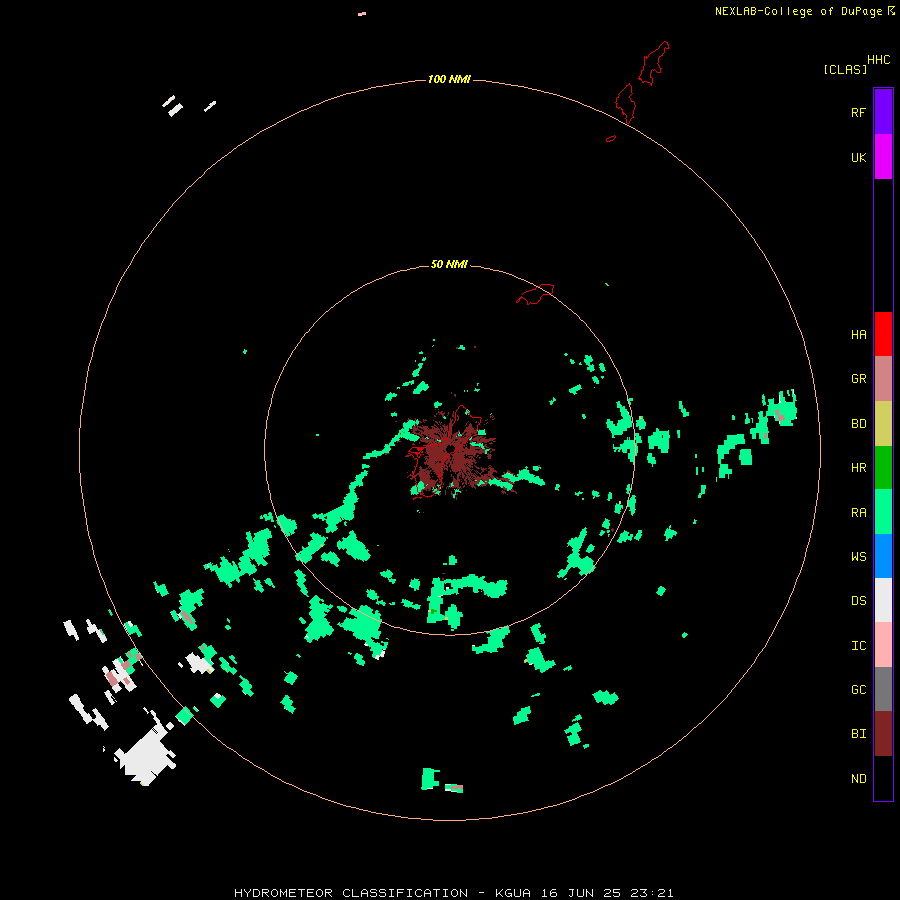Select the WS blue legend swatch

click(x=883, y=556)
